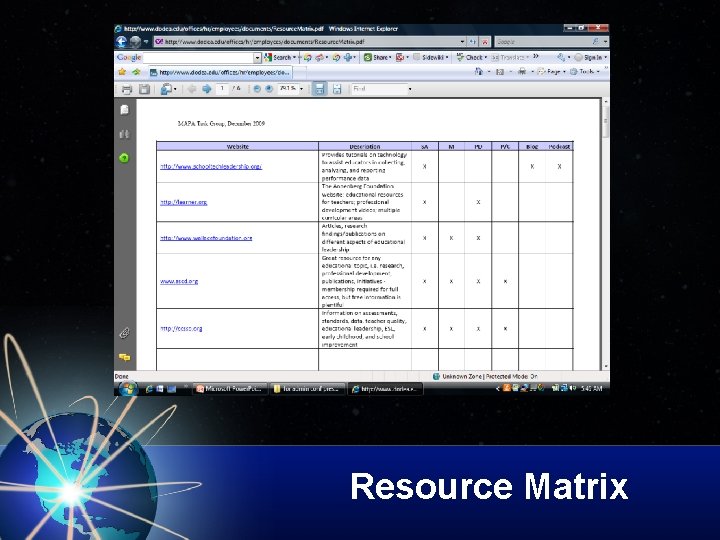This screenshot has width=720, height=540.
Task: Select the browser tab showing dodea.edu
Action: 221,73
